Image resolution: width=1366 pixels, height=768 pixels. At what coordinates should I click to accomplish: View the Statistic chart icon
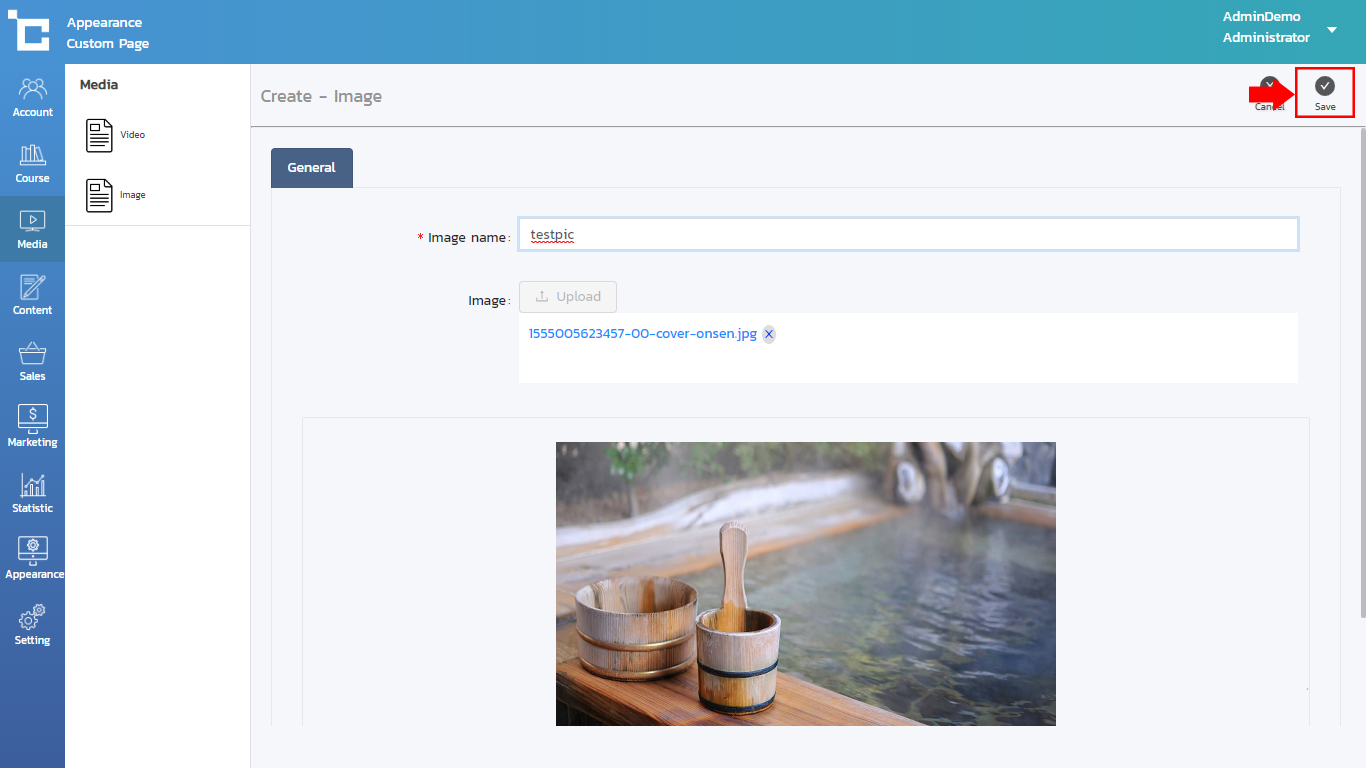(32, 493)
